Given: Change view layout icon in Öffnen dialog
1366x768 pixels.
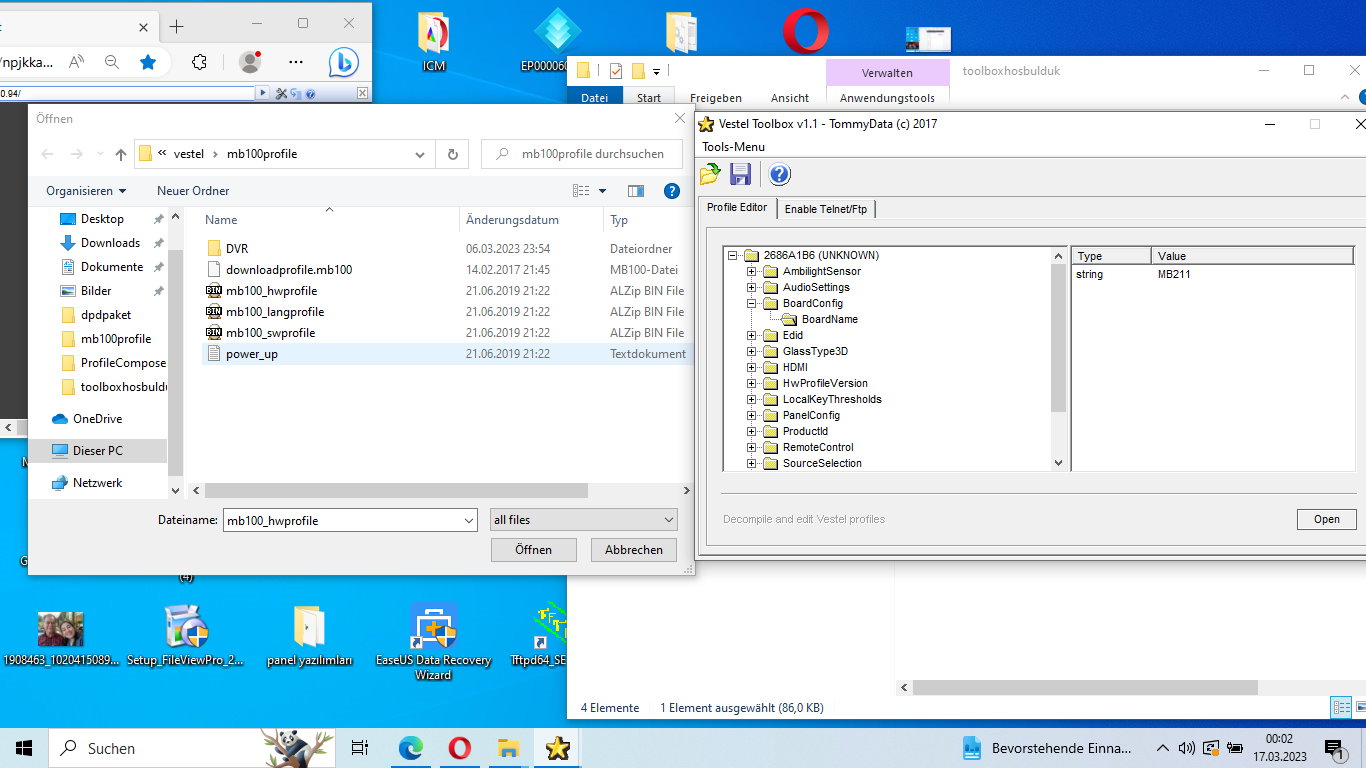Looking at the screenshot, I should 581,191.
